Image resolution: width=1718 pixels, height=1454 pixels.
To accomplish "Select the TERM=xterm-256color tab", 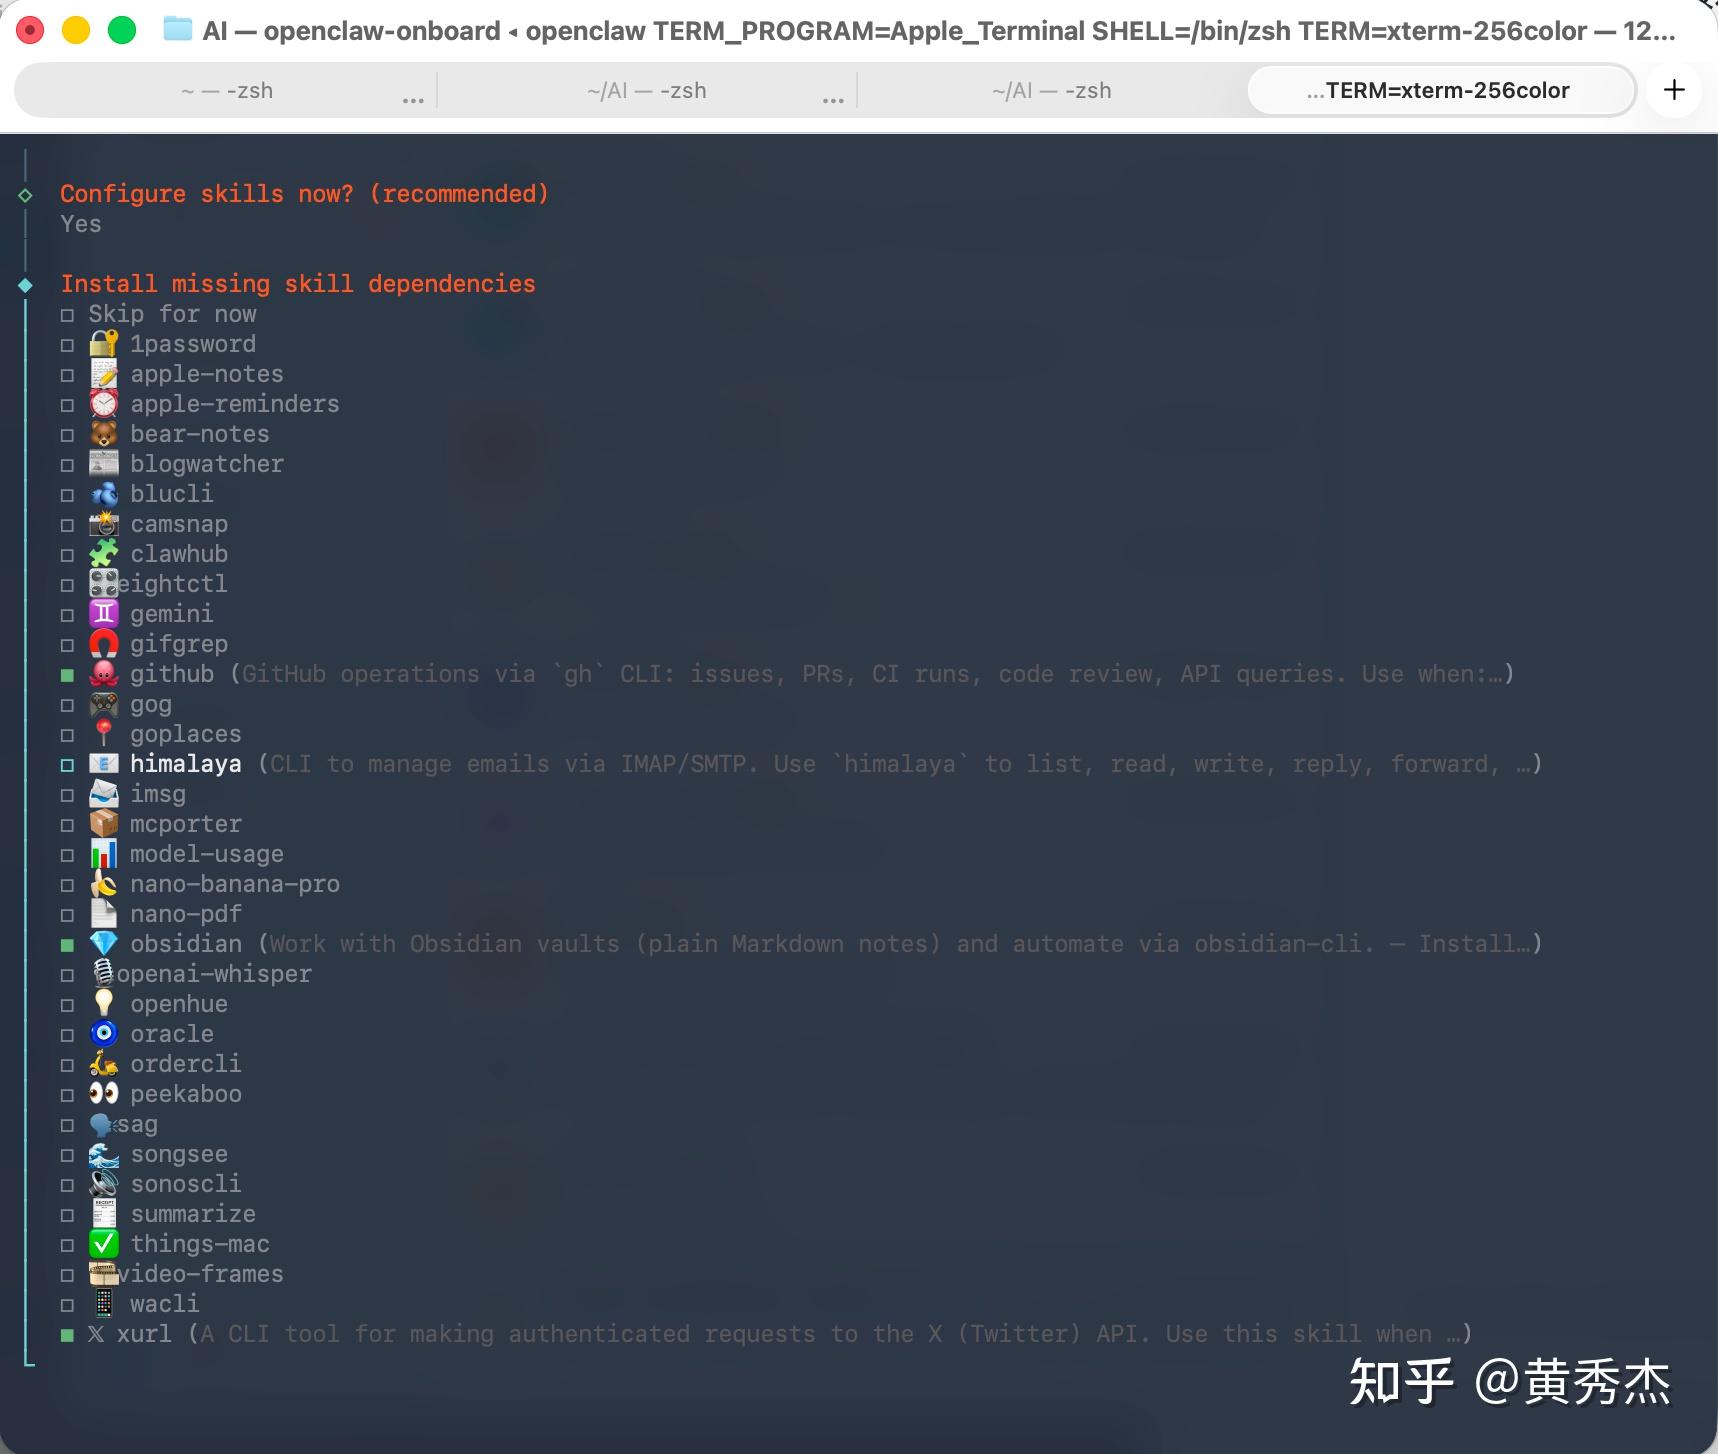I will (1440, 90).
